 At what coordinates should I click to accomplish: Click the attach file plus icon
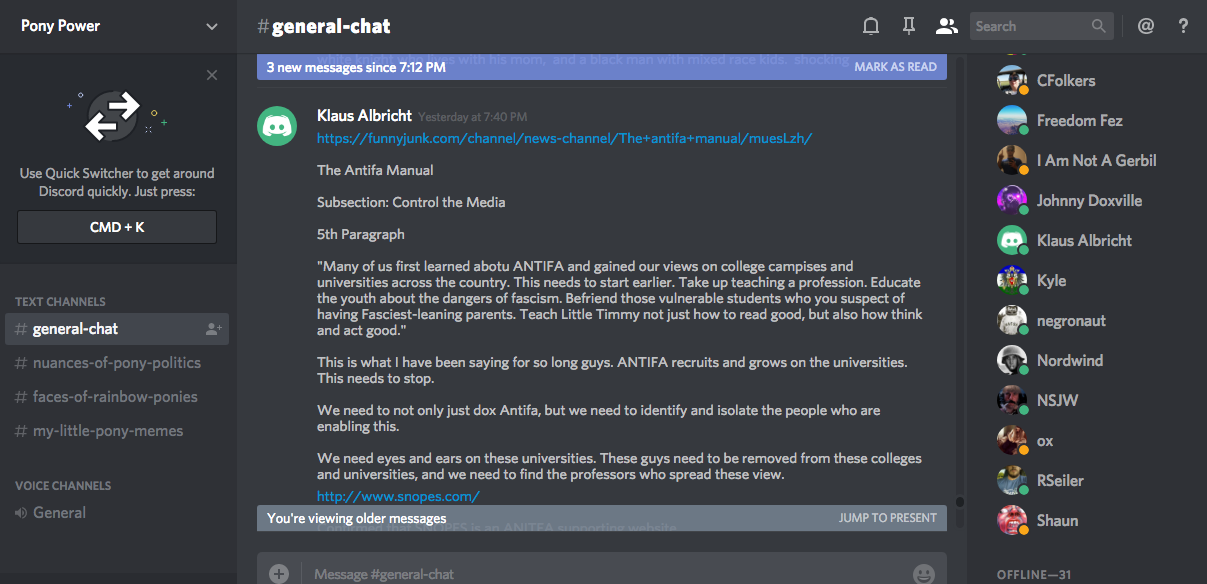click(279, 574)
